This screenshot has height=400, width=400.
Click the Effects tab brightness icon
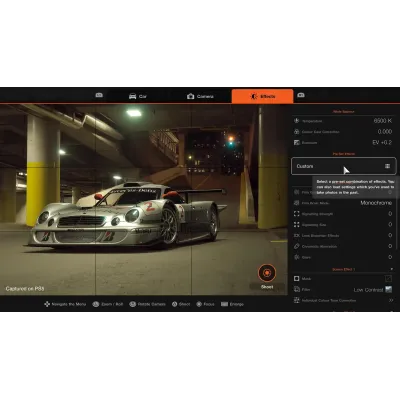[254, 96]
